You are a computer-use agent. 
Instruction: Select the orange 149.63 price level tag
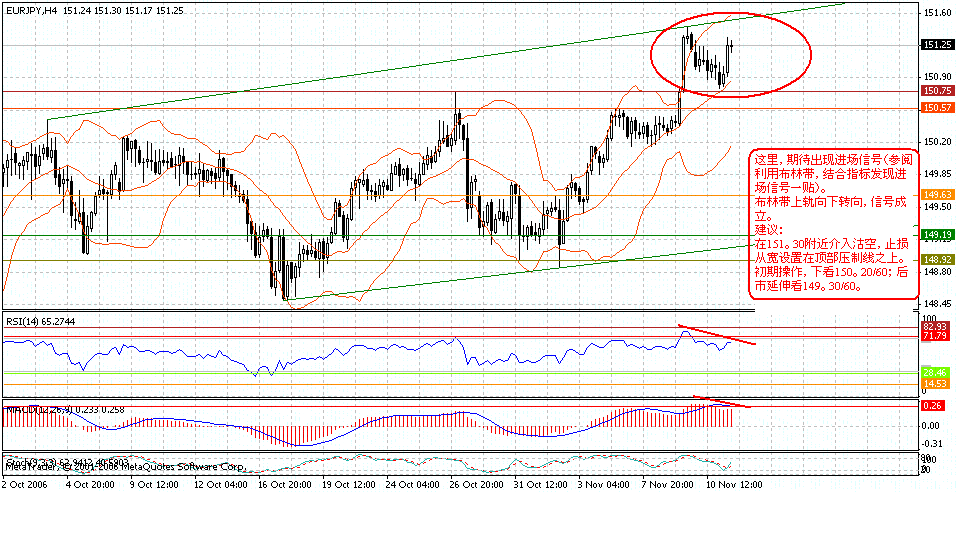click(937, 195)
